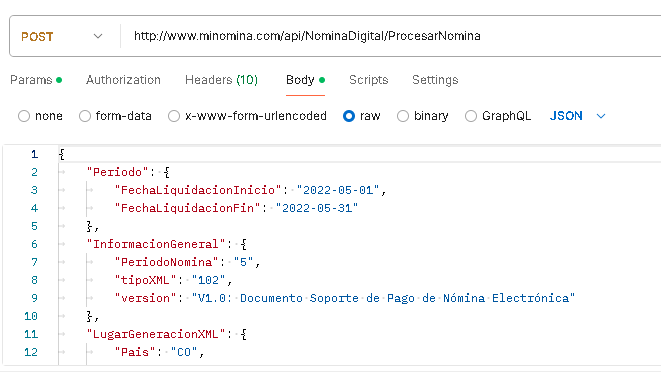Click line number 1 in the editor
The width and height of the screenshot is (661, 376).
[x=35, y=154]
